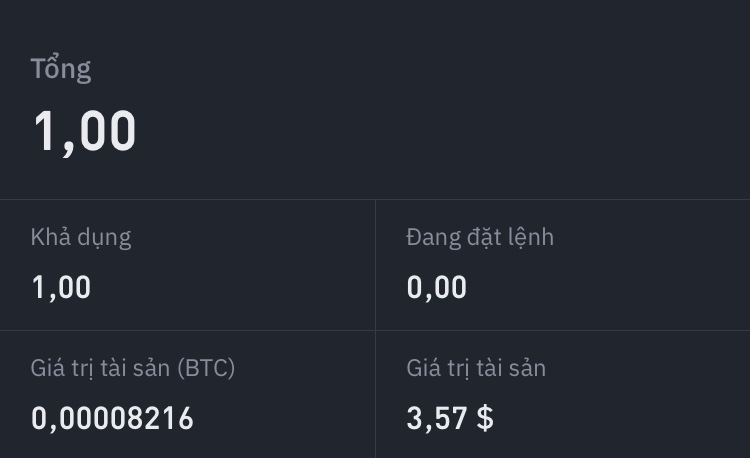Viewport: 750px width, 458px height.
Task: Click the word lệnh in Đang đặt lệnh
Action: (x=529, y=238)
